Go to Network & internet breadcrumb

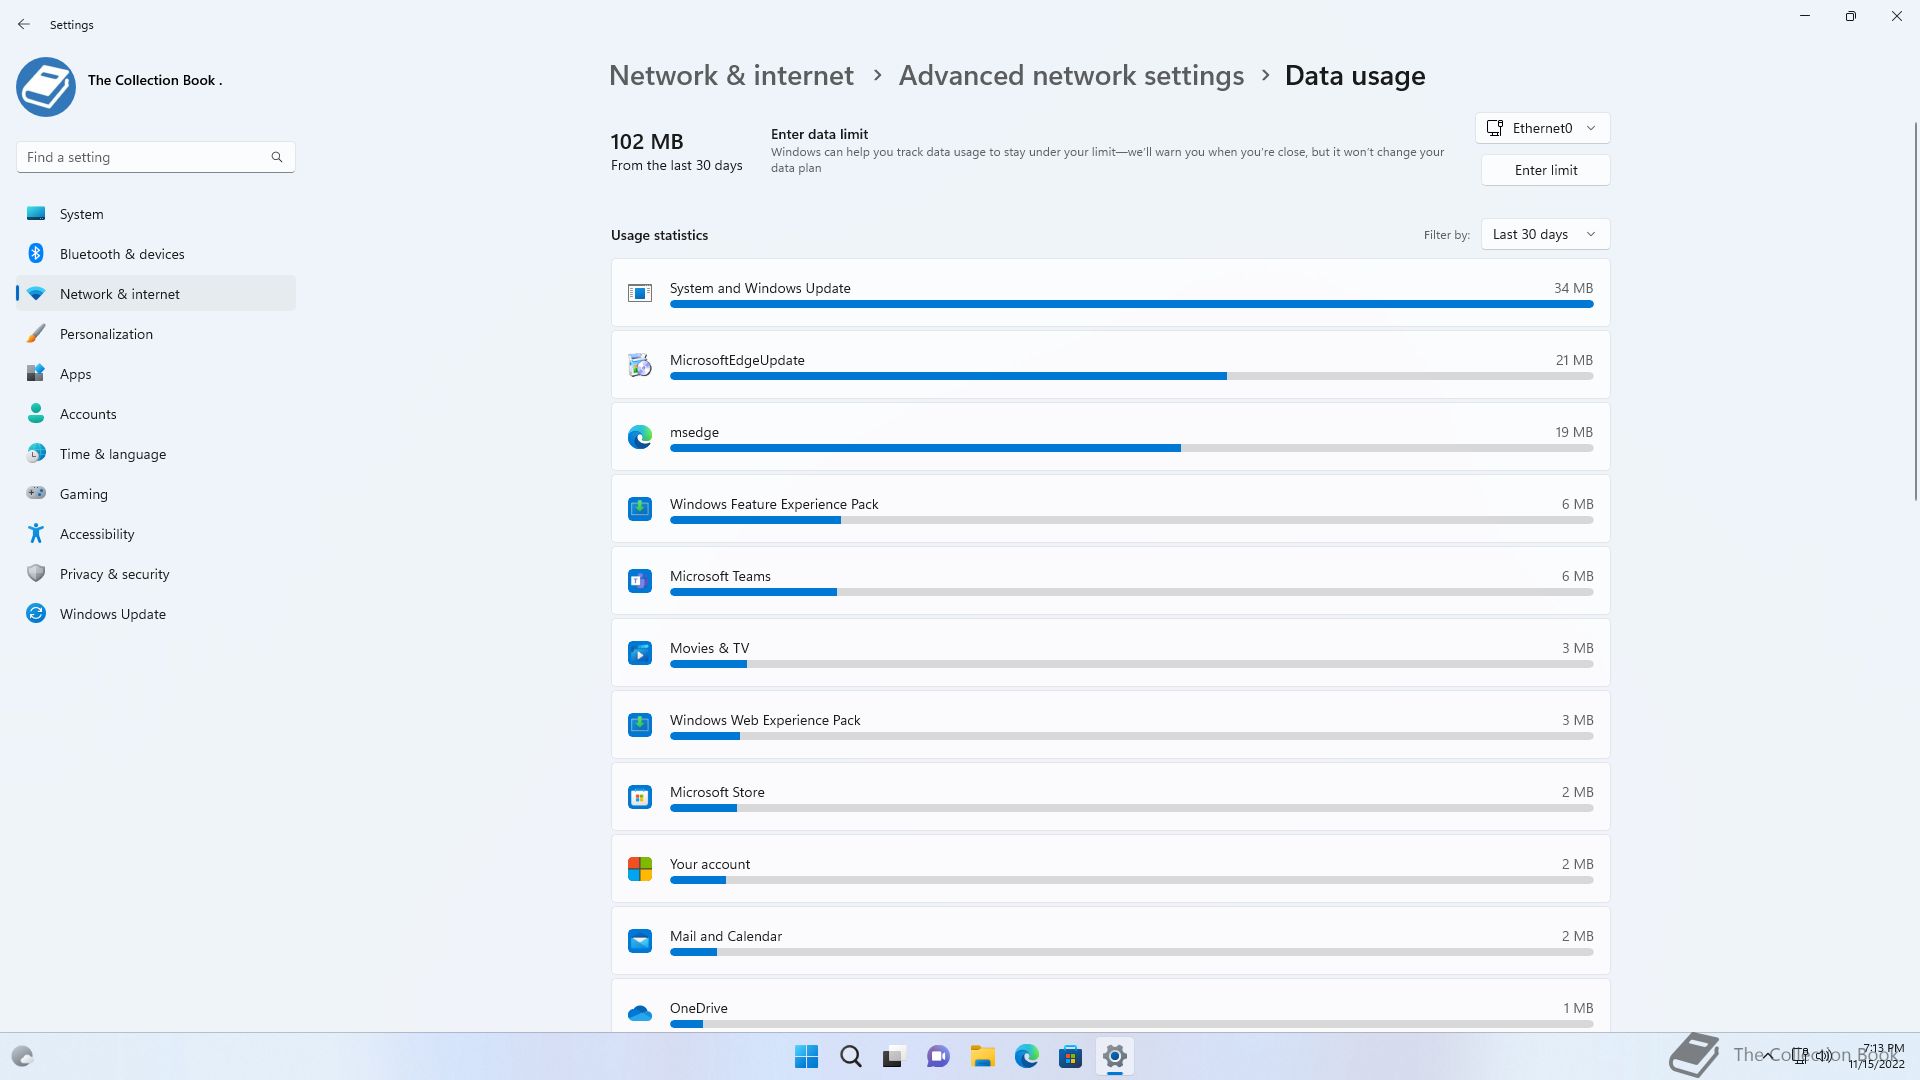[x=731, y=76]
